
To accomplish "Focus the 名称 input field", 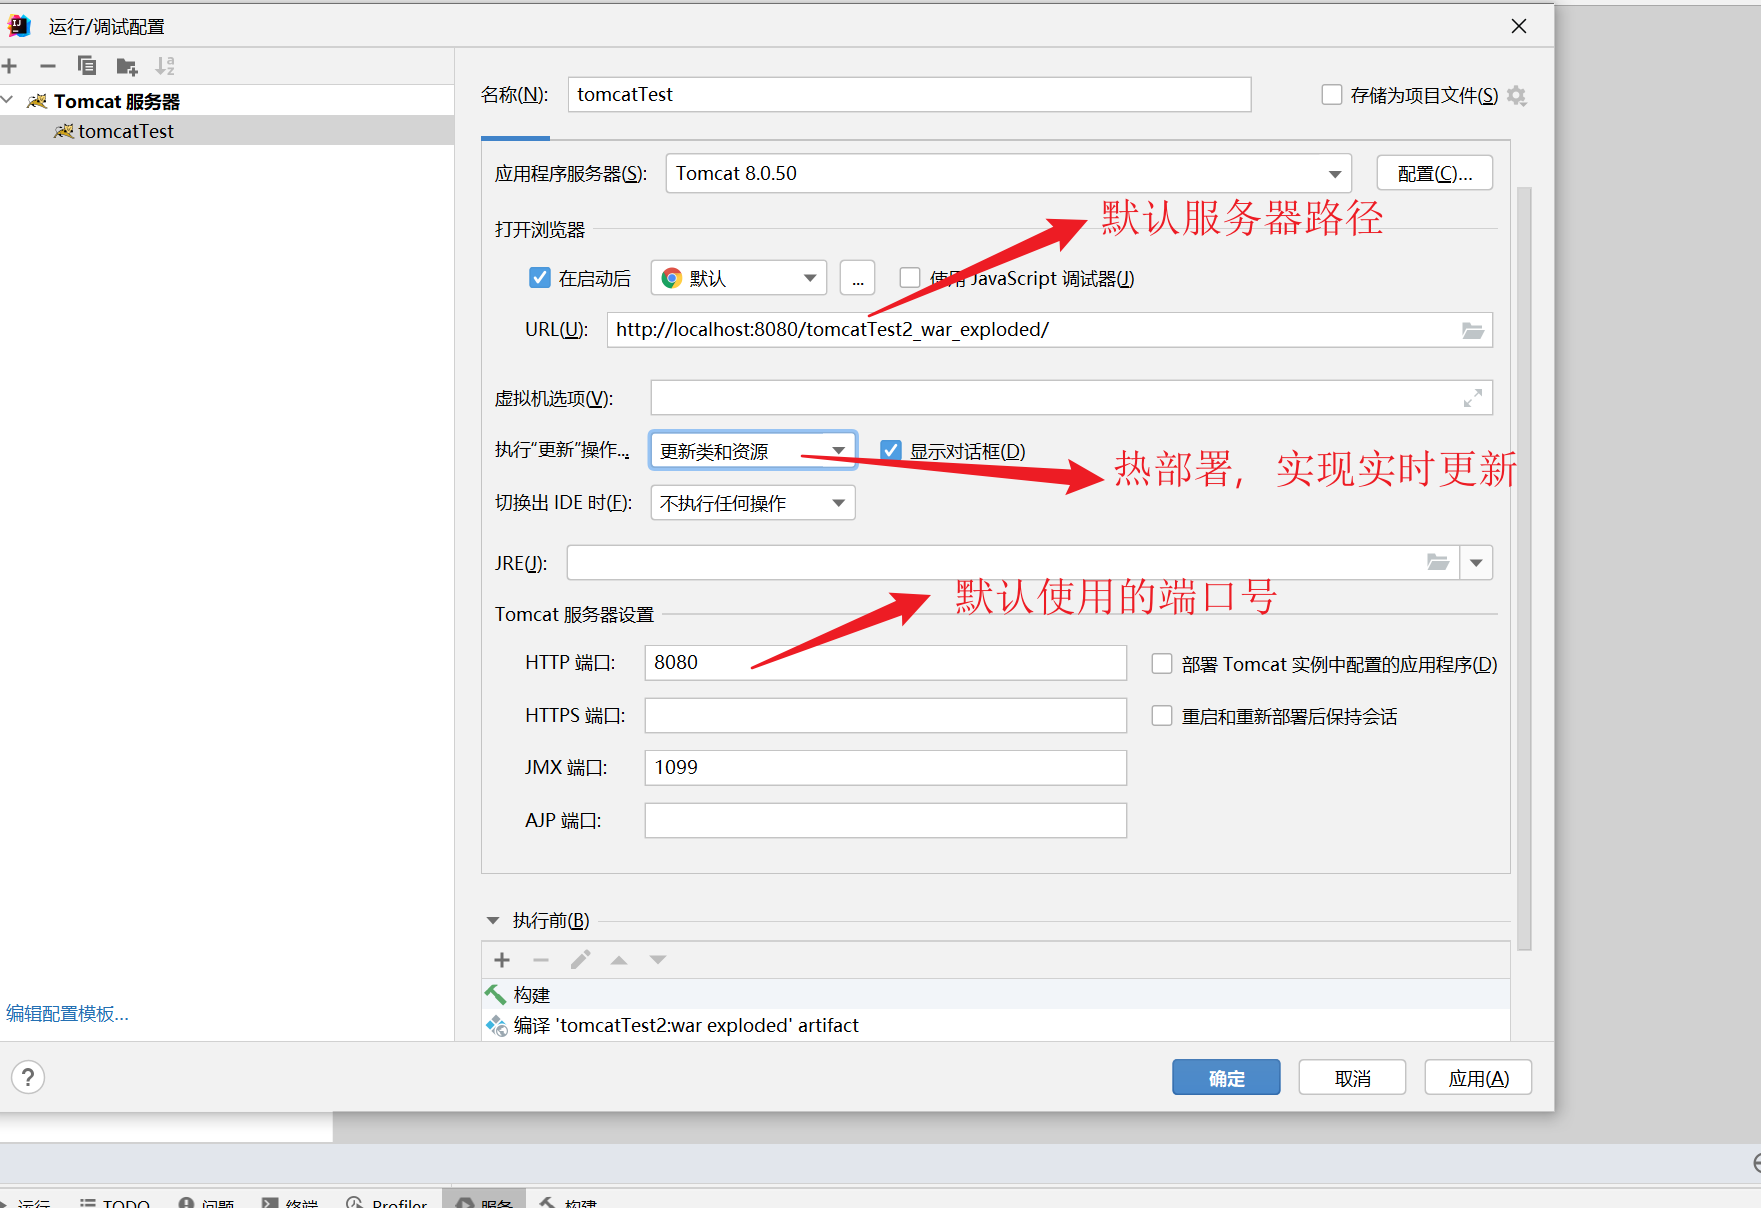I will [909, 94].
